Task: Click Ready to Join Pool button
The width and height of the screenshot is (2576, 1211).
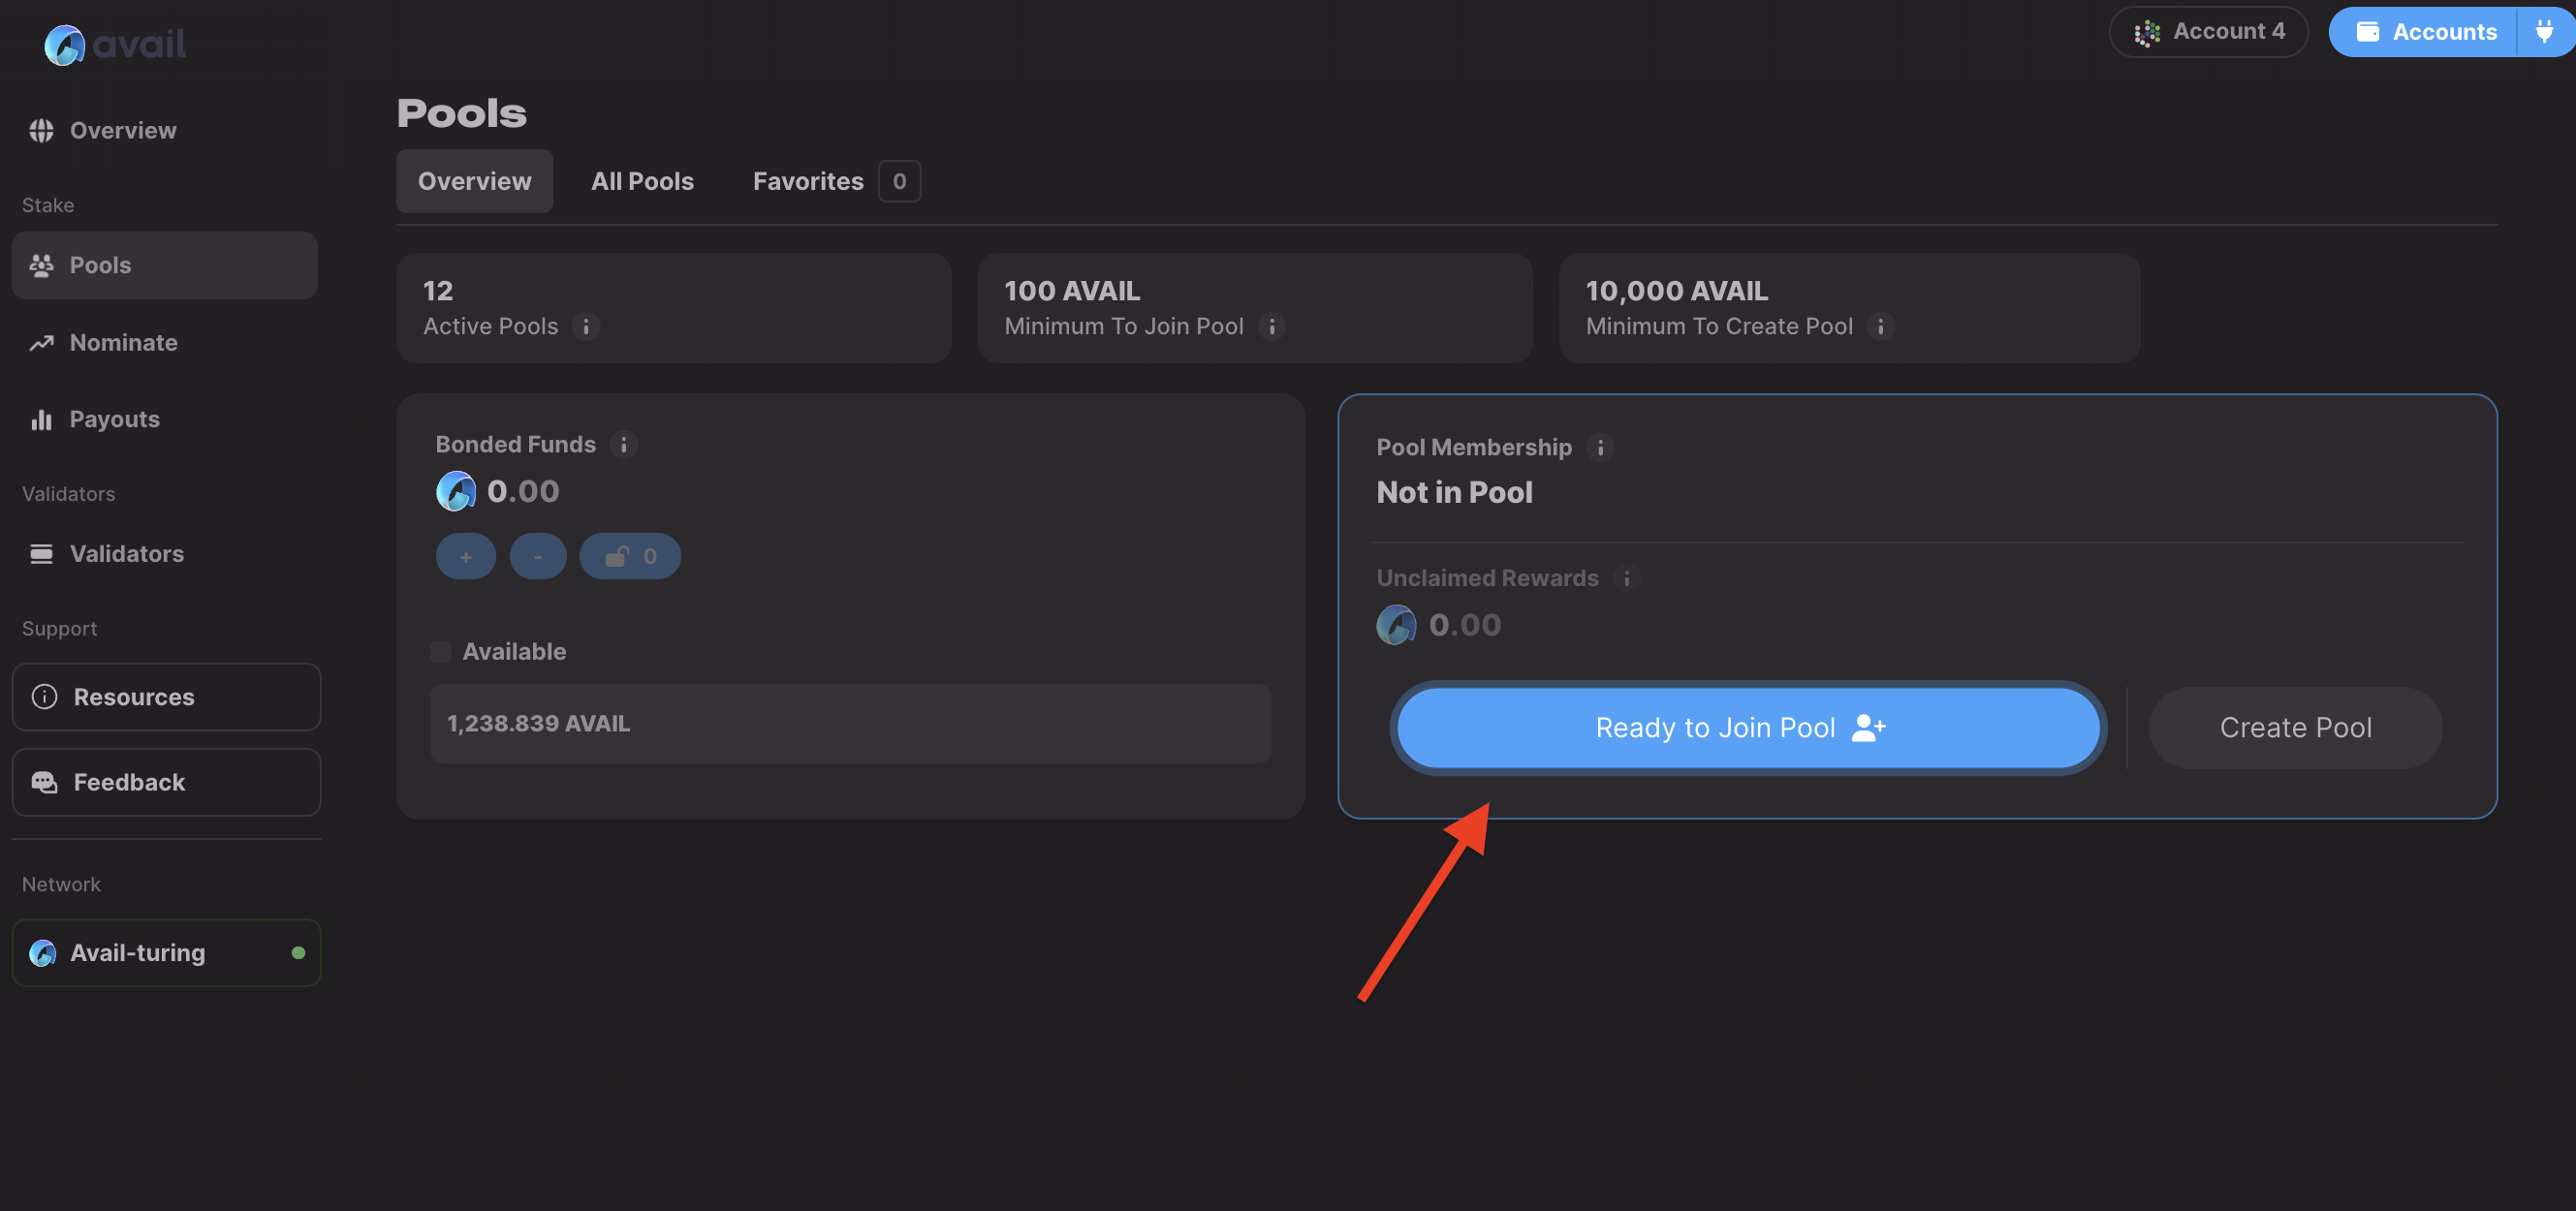Action: pyautogui.click(x=1747, y=728)
